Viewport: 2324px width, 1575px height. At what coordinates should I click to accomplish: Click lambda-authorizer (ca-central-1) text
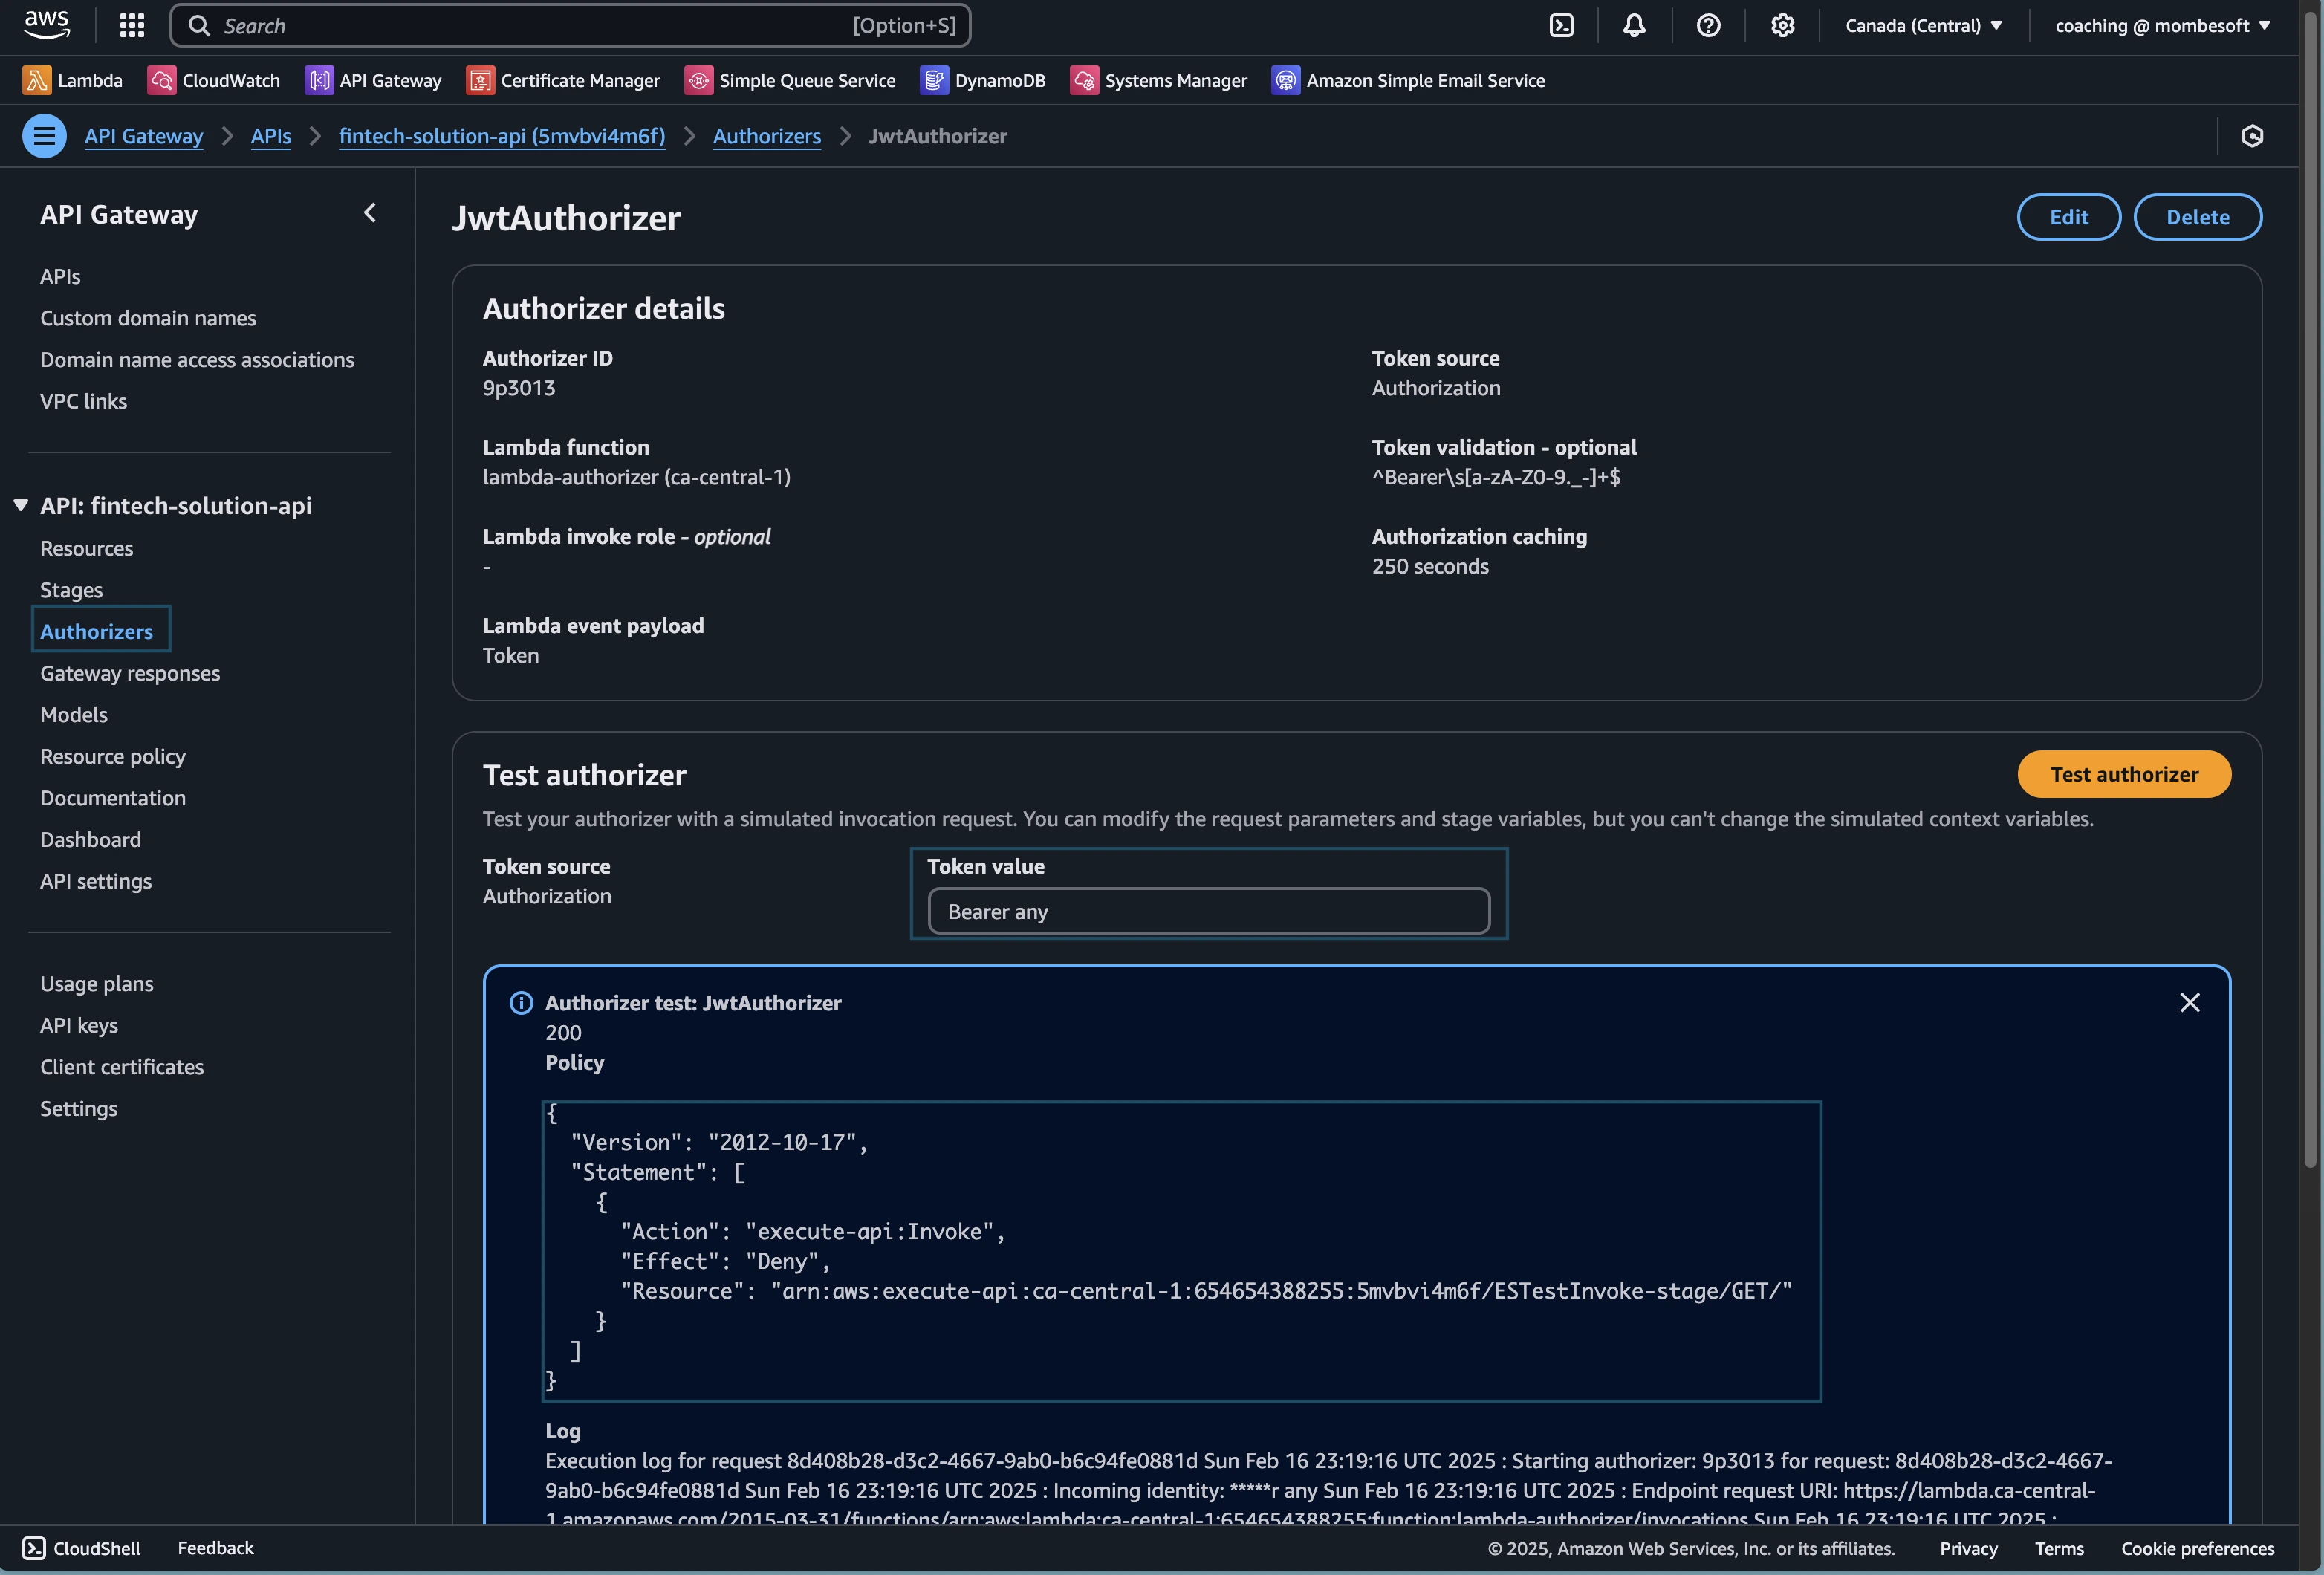point(636,477)
